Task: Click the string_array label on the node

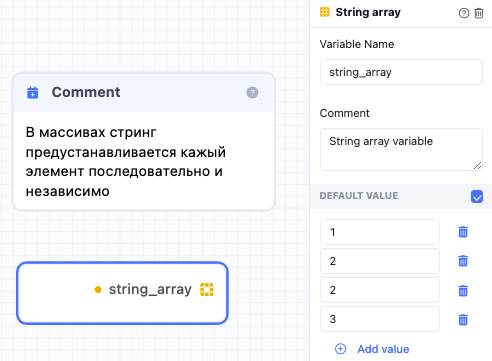Action: [150, 289]
